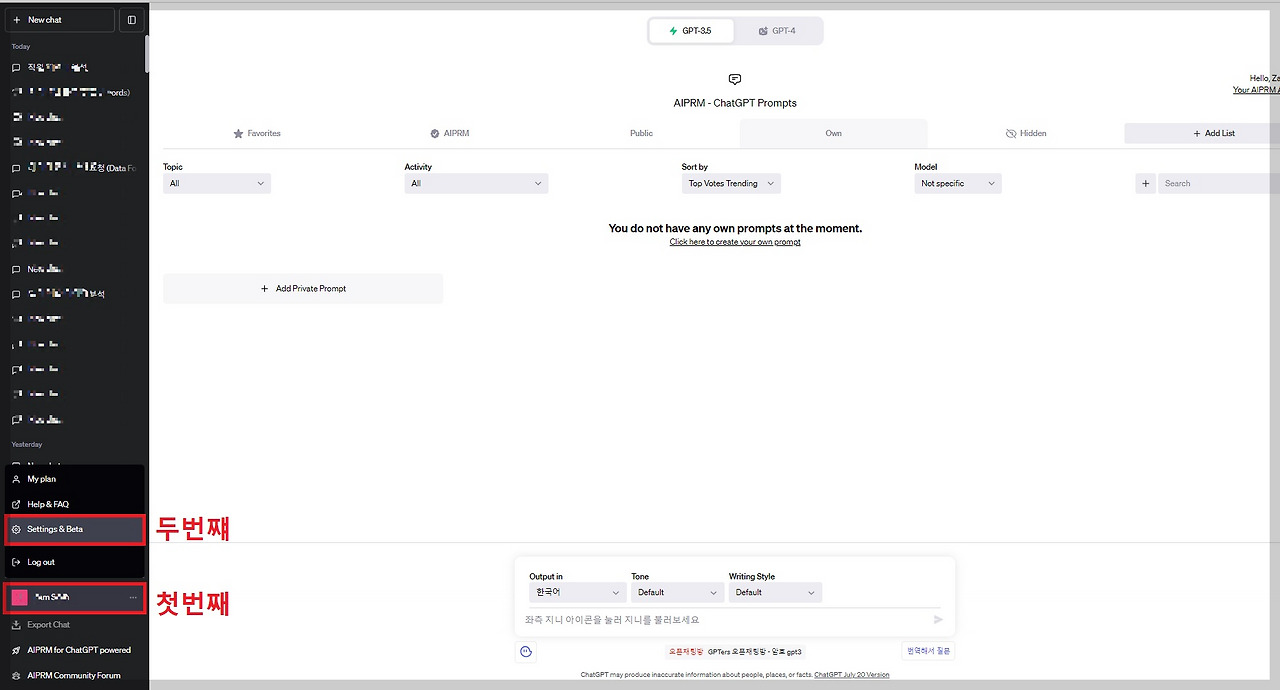Image resolution: width=1280 pixels, height=690 pixels.
Task: Focus the prompt Search field
Action: pos(1219,184)
